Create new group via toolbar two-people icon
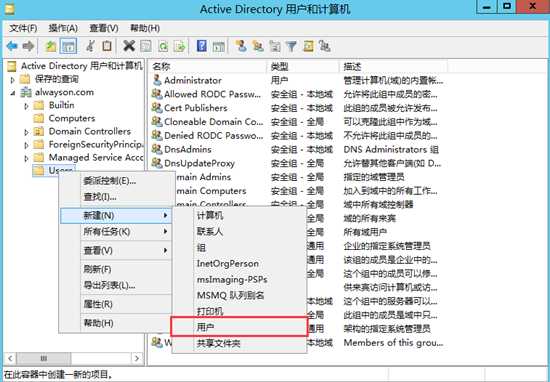Image resolution: width=550 pixels, height=382 pixels. click(258, 46)
